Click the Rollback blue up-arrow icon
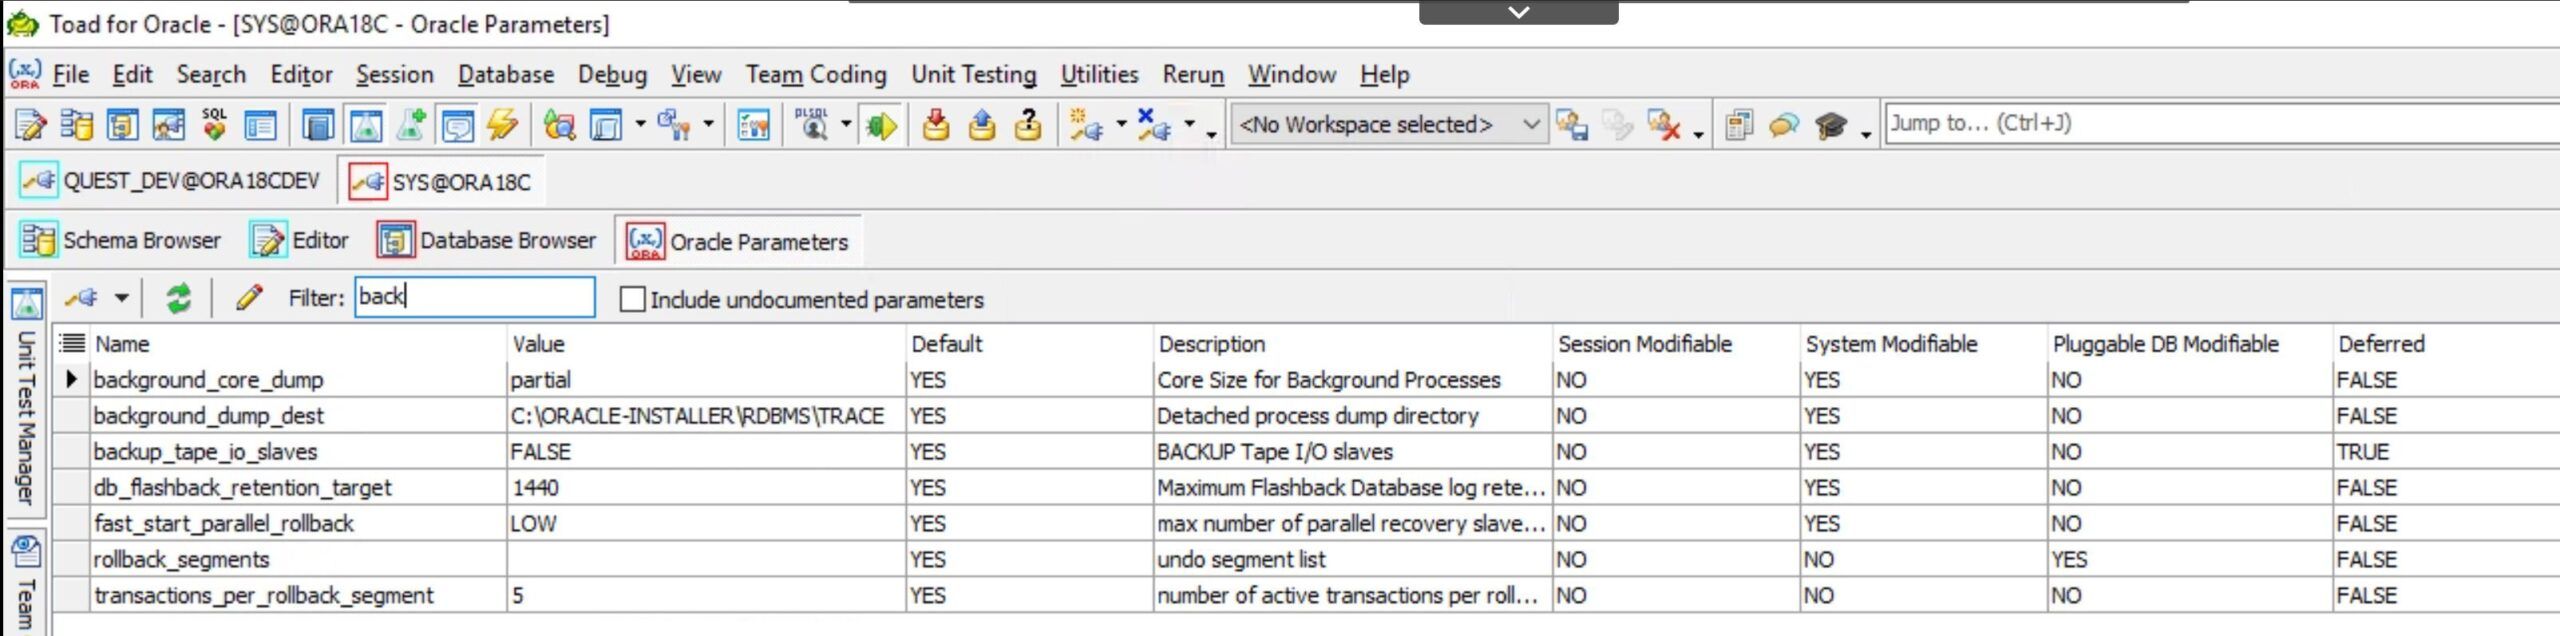Viewport: 2560px width, 636px height. coord(982,126)
